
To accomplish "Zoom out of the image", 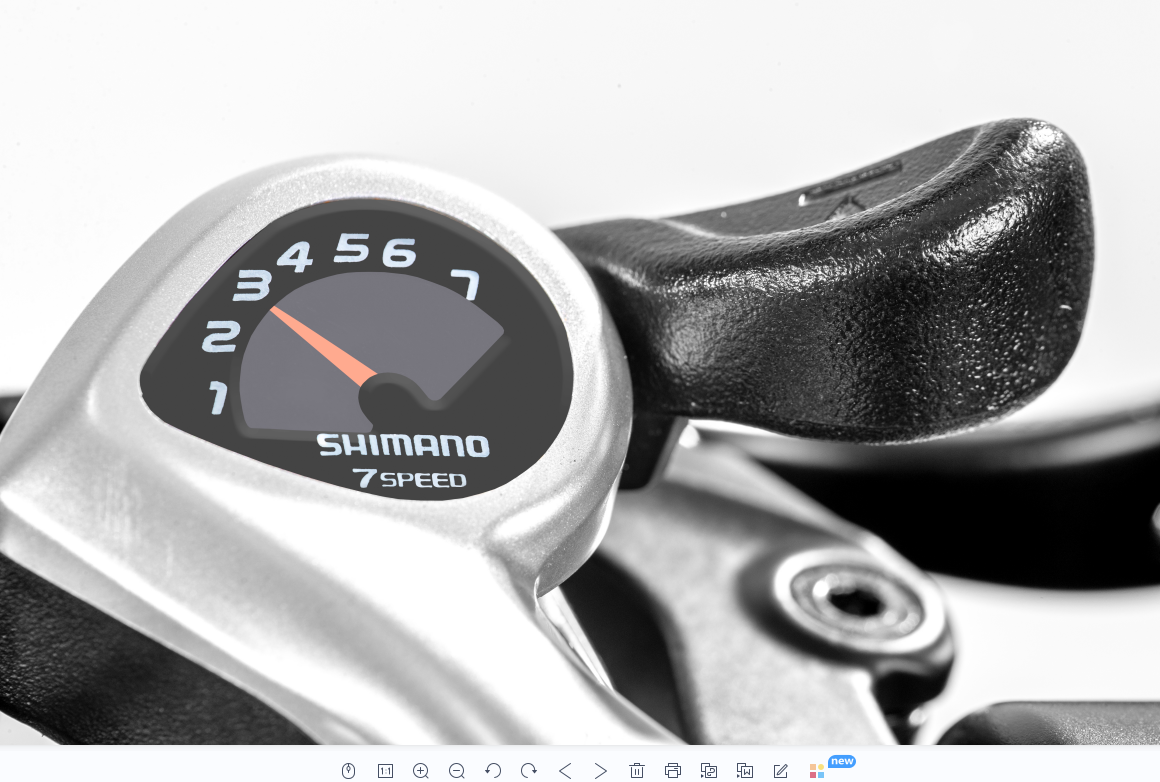I will [x=457, y=771].
